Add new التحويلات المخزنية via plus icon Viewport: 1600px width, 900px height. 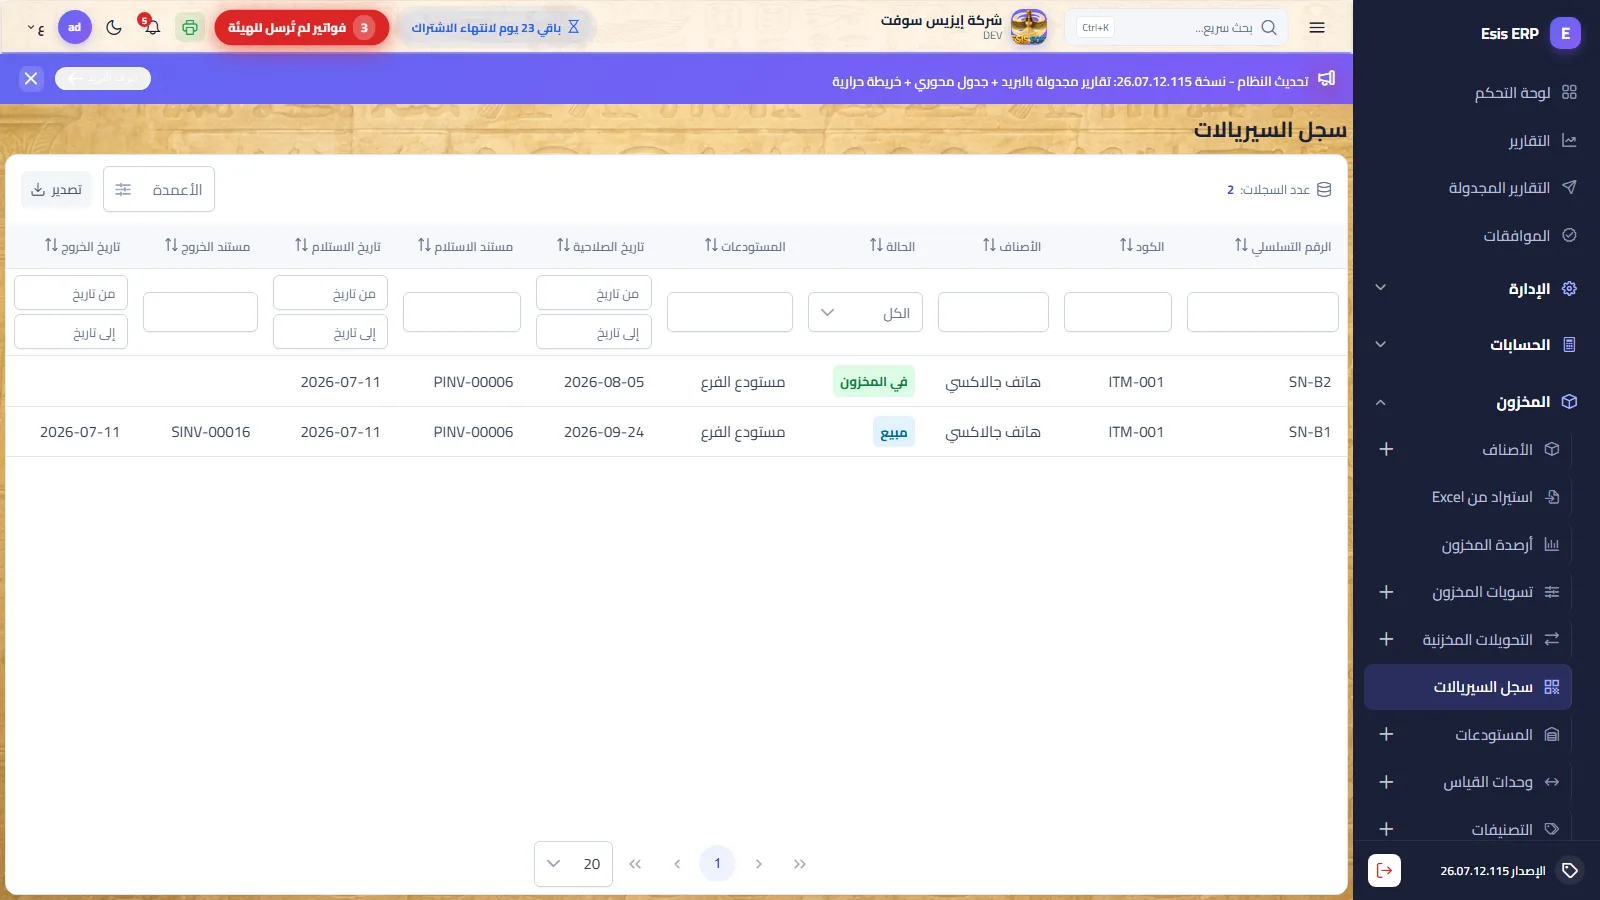1386,639
